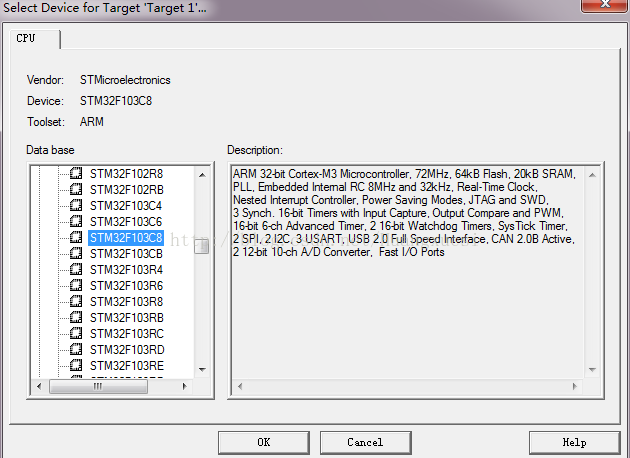
Task: Click the chip icon beside STM32F103R8
Action: point(76,301)
